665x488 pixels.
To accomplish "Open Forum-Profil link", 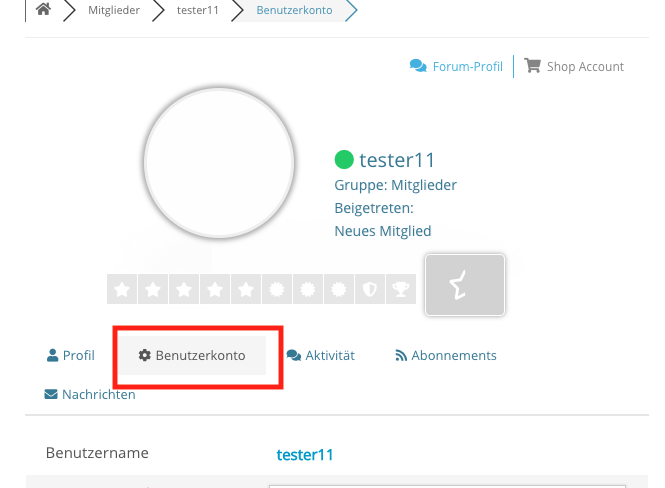I will [467, 67].
